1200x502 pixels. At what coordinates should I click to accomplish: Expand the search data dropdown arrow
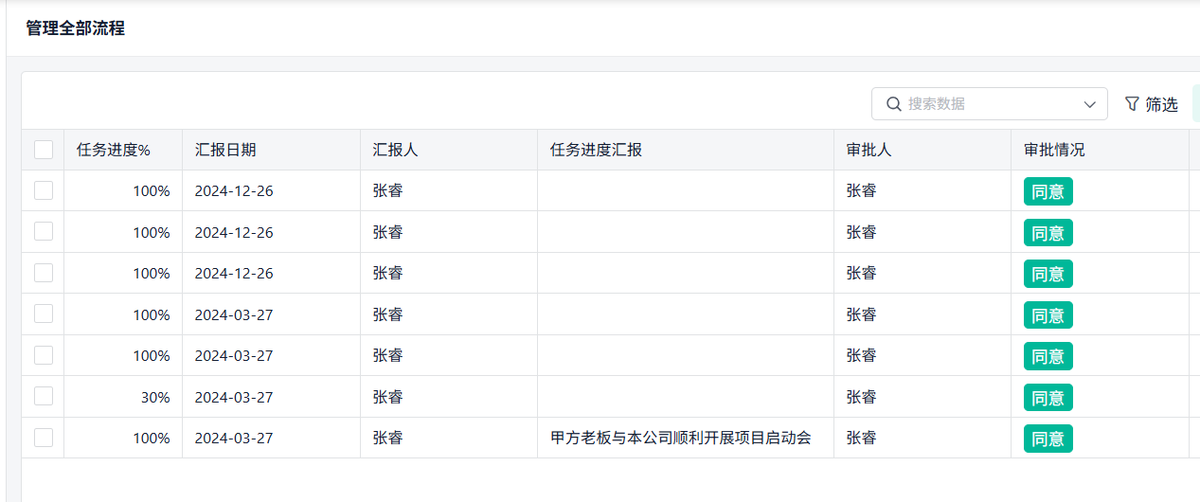1090,104
